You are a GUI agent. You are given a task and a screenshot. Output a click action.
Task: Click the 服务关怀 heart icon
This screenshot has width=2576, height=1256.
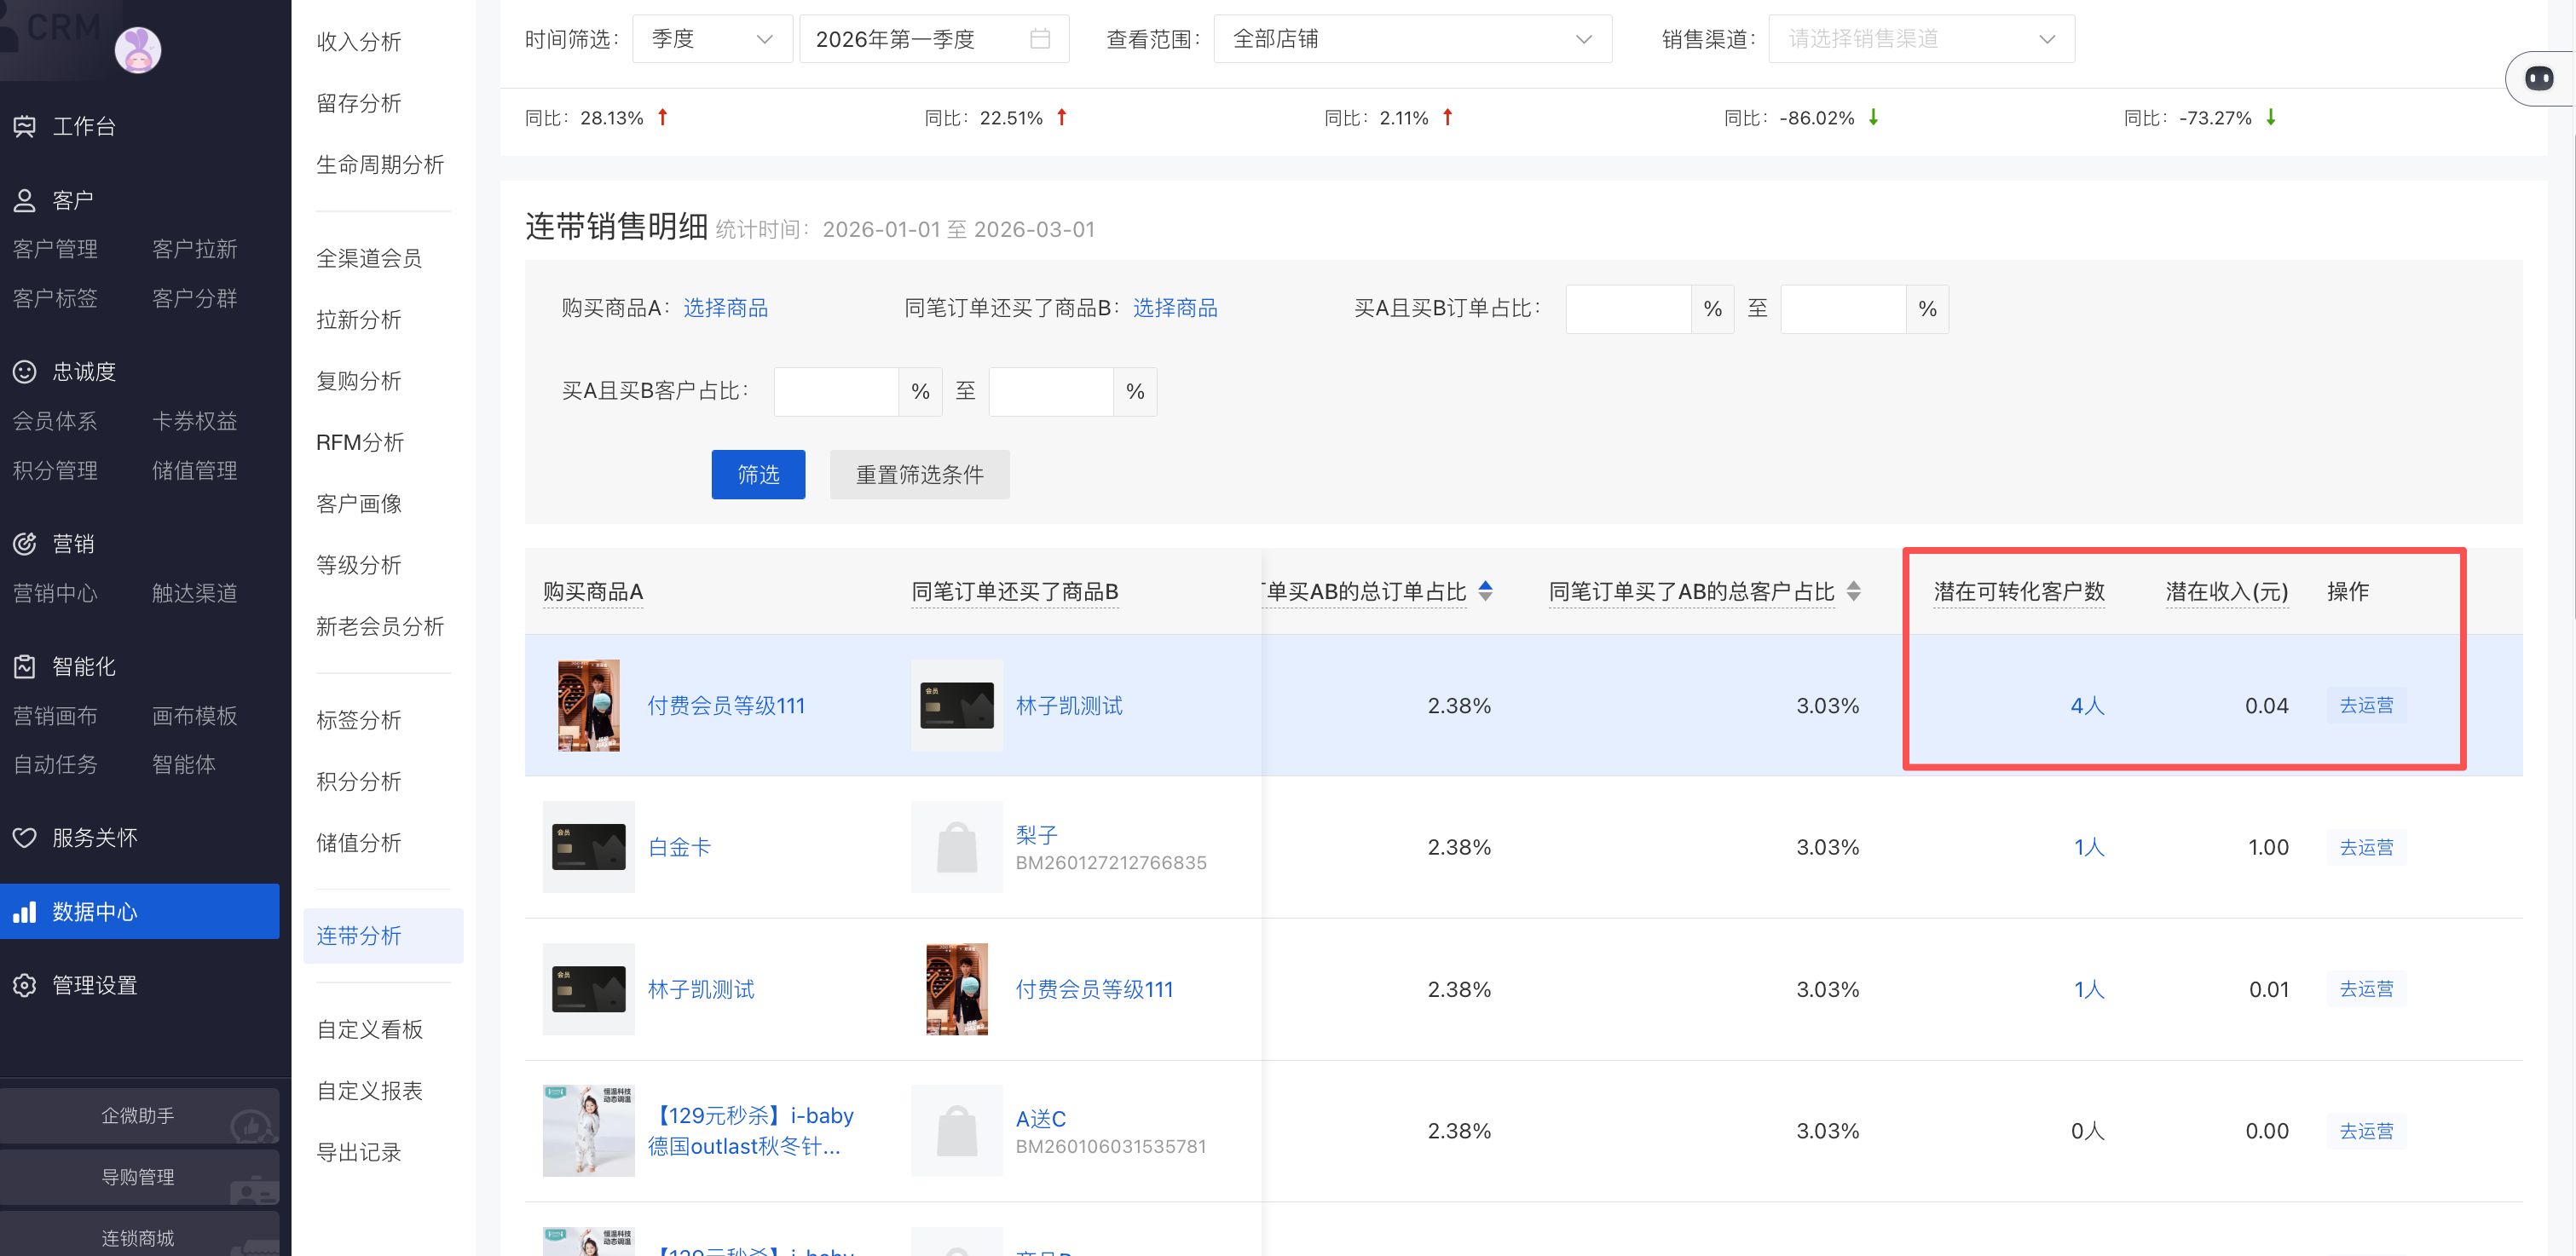tap(25, 838)
